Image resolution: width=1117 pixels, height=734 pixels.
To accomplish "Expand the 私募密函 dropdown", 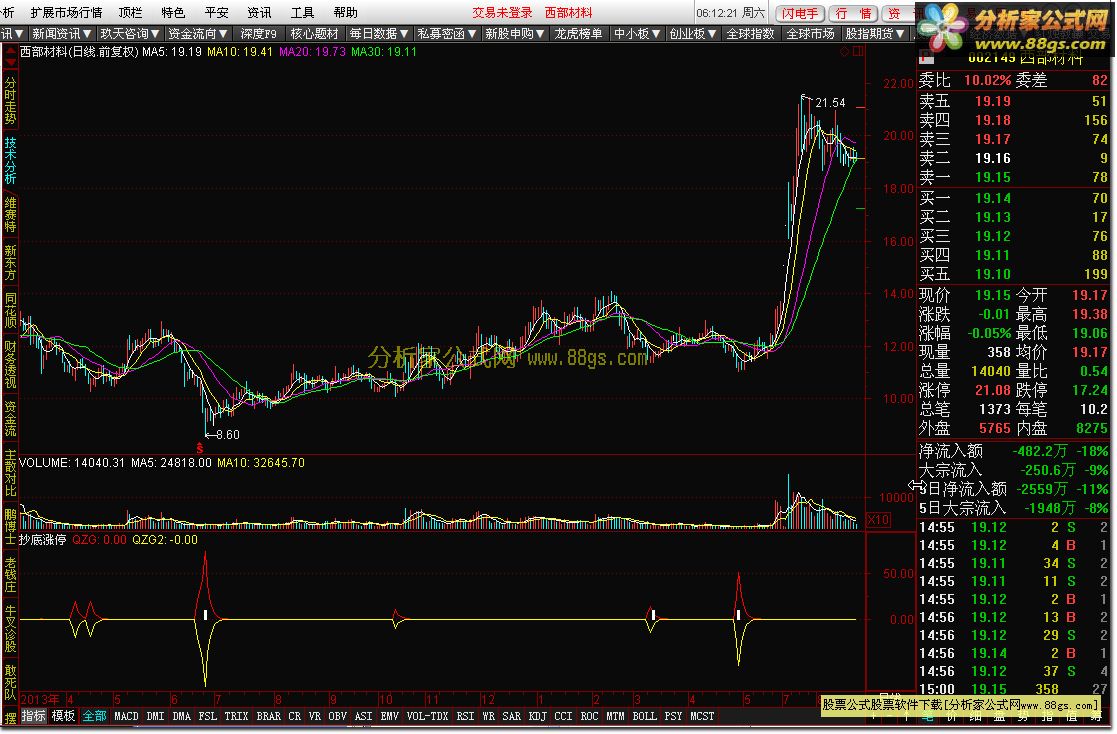I will coord(447,33).
